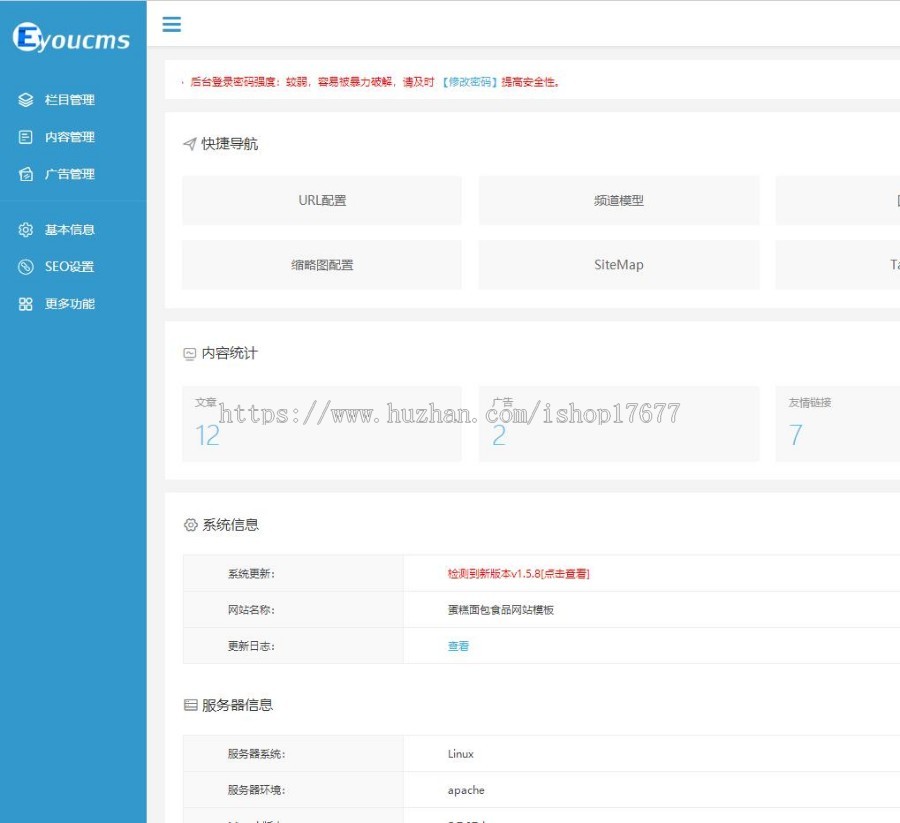Click the 栏目管理 layers icon
This screenshot has width=900, height=823.
tap(25, 100)
